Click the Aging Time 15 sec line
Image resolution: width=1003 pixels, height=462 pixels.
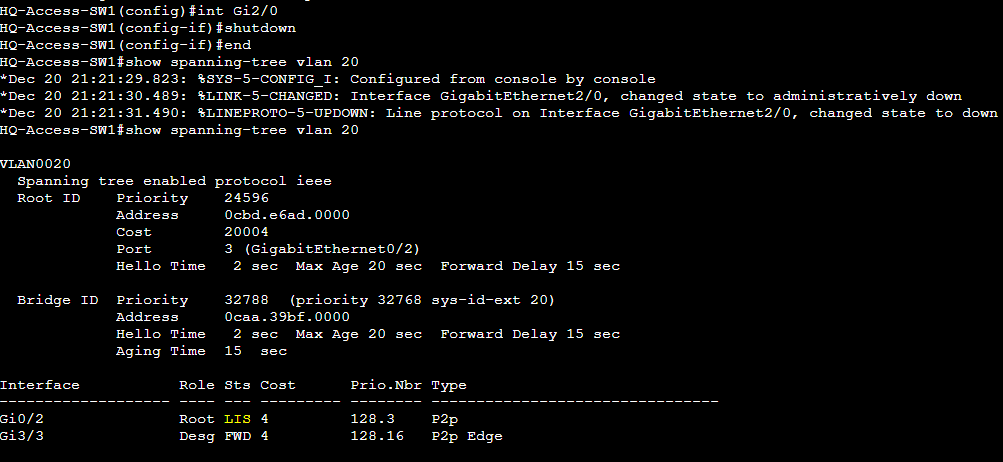[201, 351]
